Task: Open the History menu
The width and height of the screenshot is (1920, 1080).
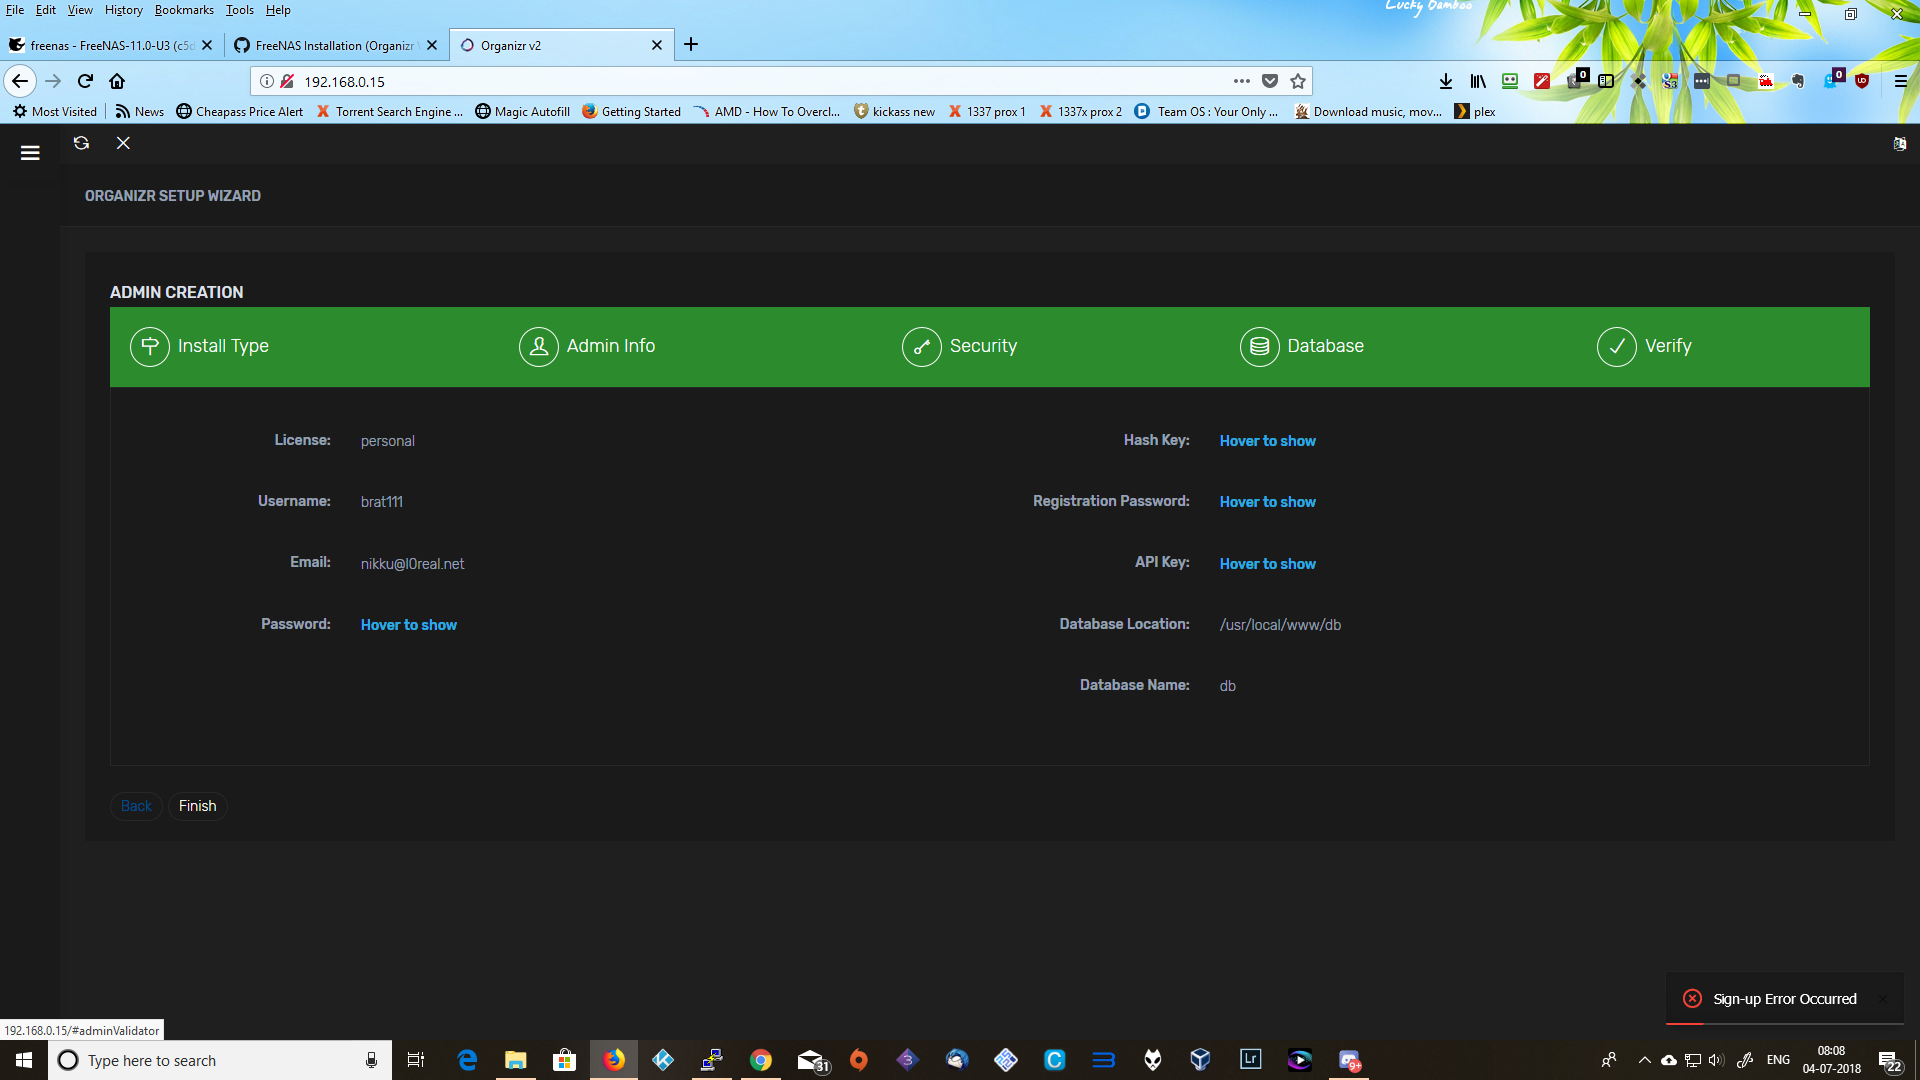Action: click(123, 10)
